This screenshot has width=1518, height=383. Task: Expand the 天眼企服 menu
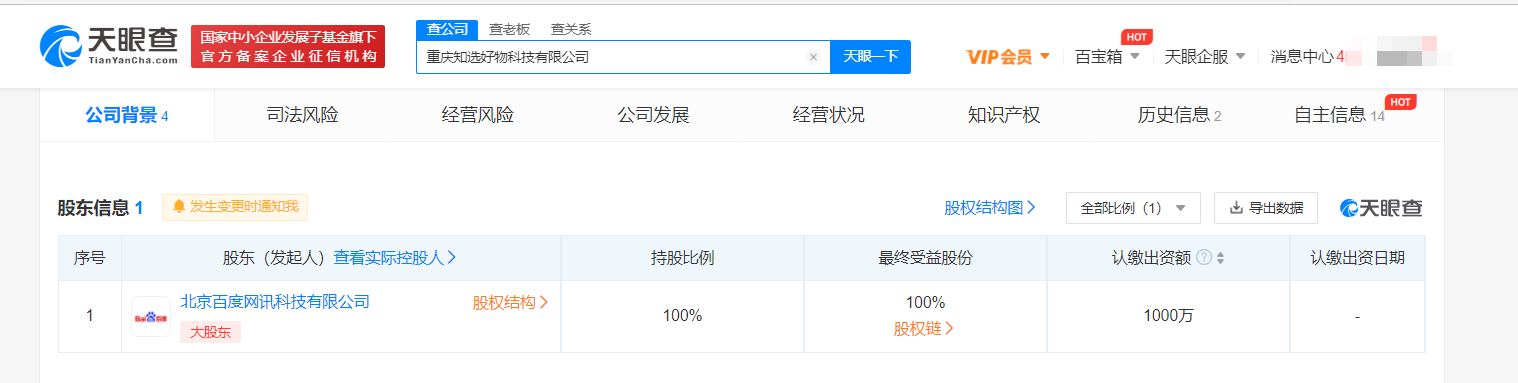(x=1205, y=57)
